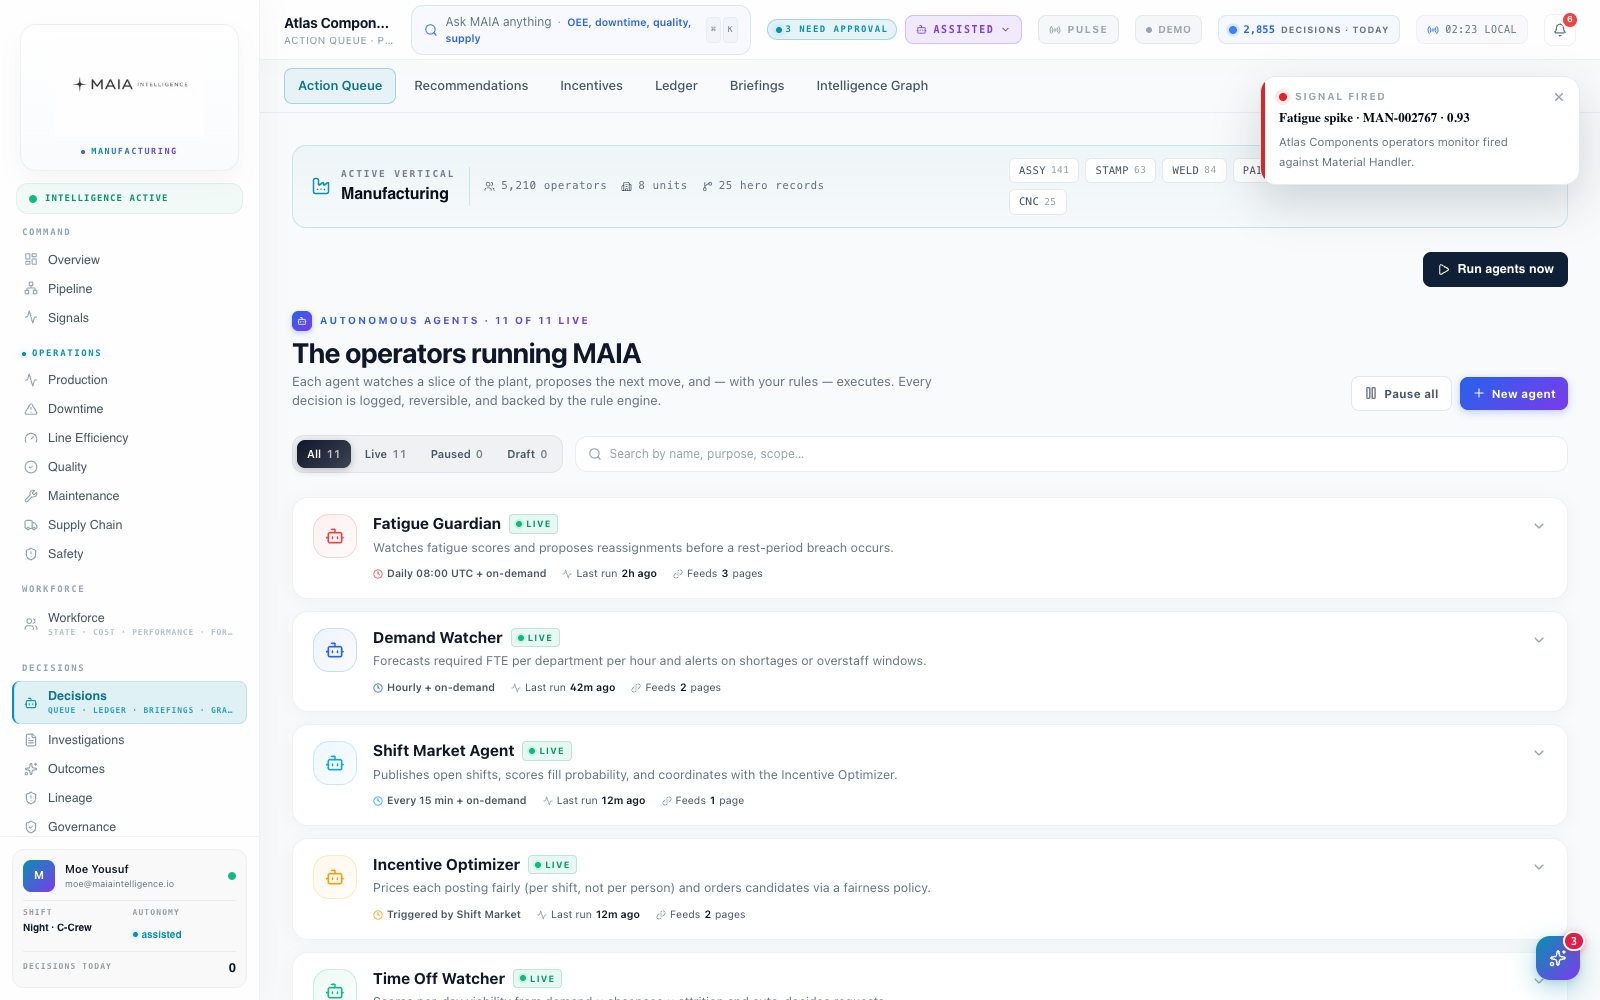Select the ASSY 141 unit chip
Image resolution: width=1600 pixels, height=1000 pixels.
click(1044, 171)
